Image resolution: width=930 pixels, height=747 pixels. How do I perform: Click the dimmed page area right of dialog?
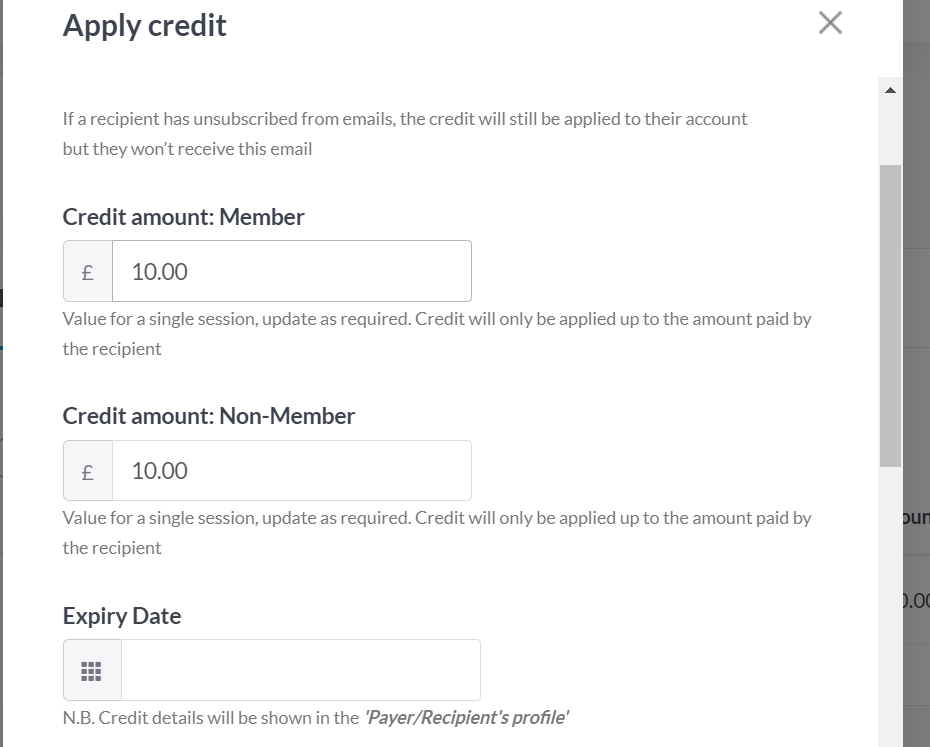916,356
